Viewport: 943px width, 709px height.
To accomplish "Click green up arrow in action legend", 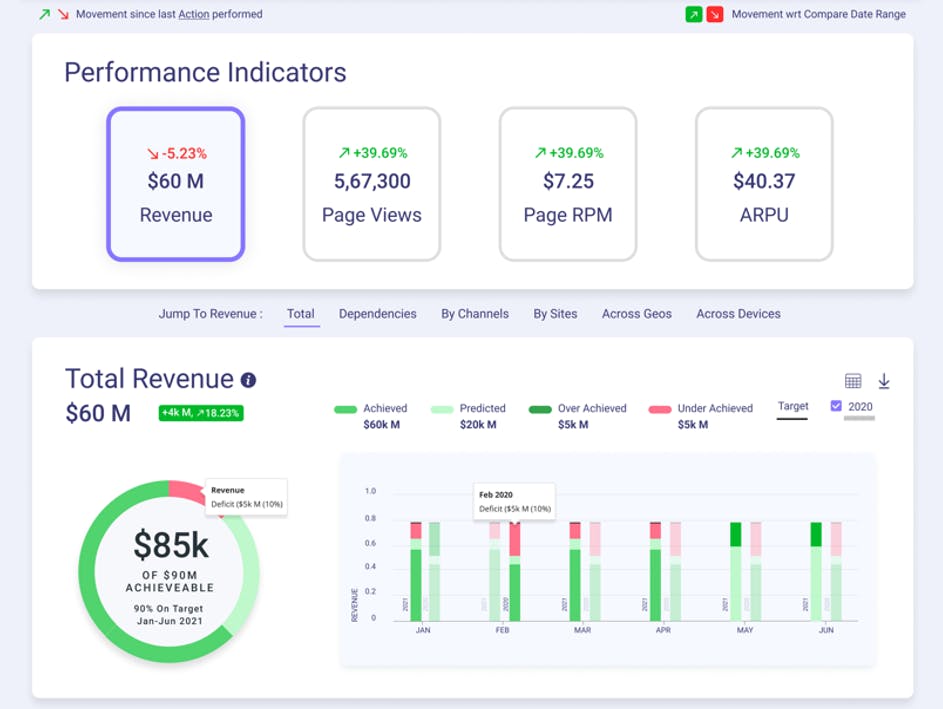I will (x=45, y=14).
